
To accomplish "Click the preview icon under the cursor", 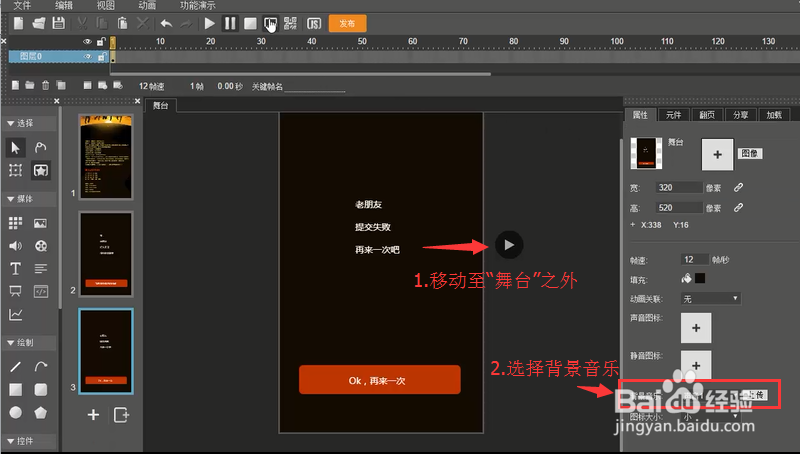I will [270, 23].
